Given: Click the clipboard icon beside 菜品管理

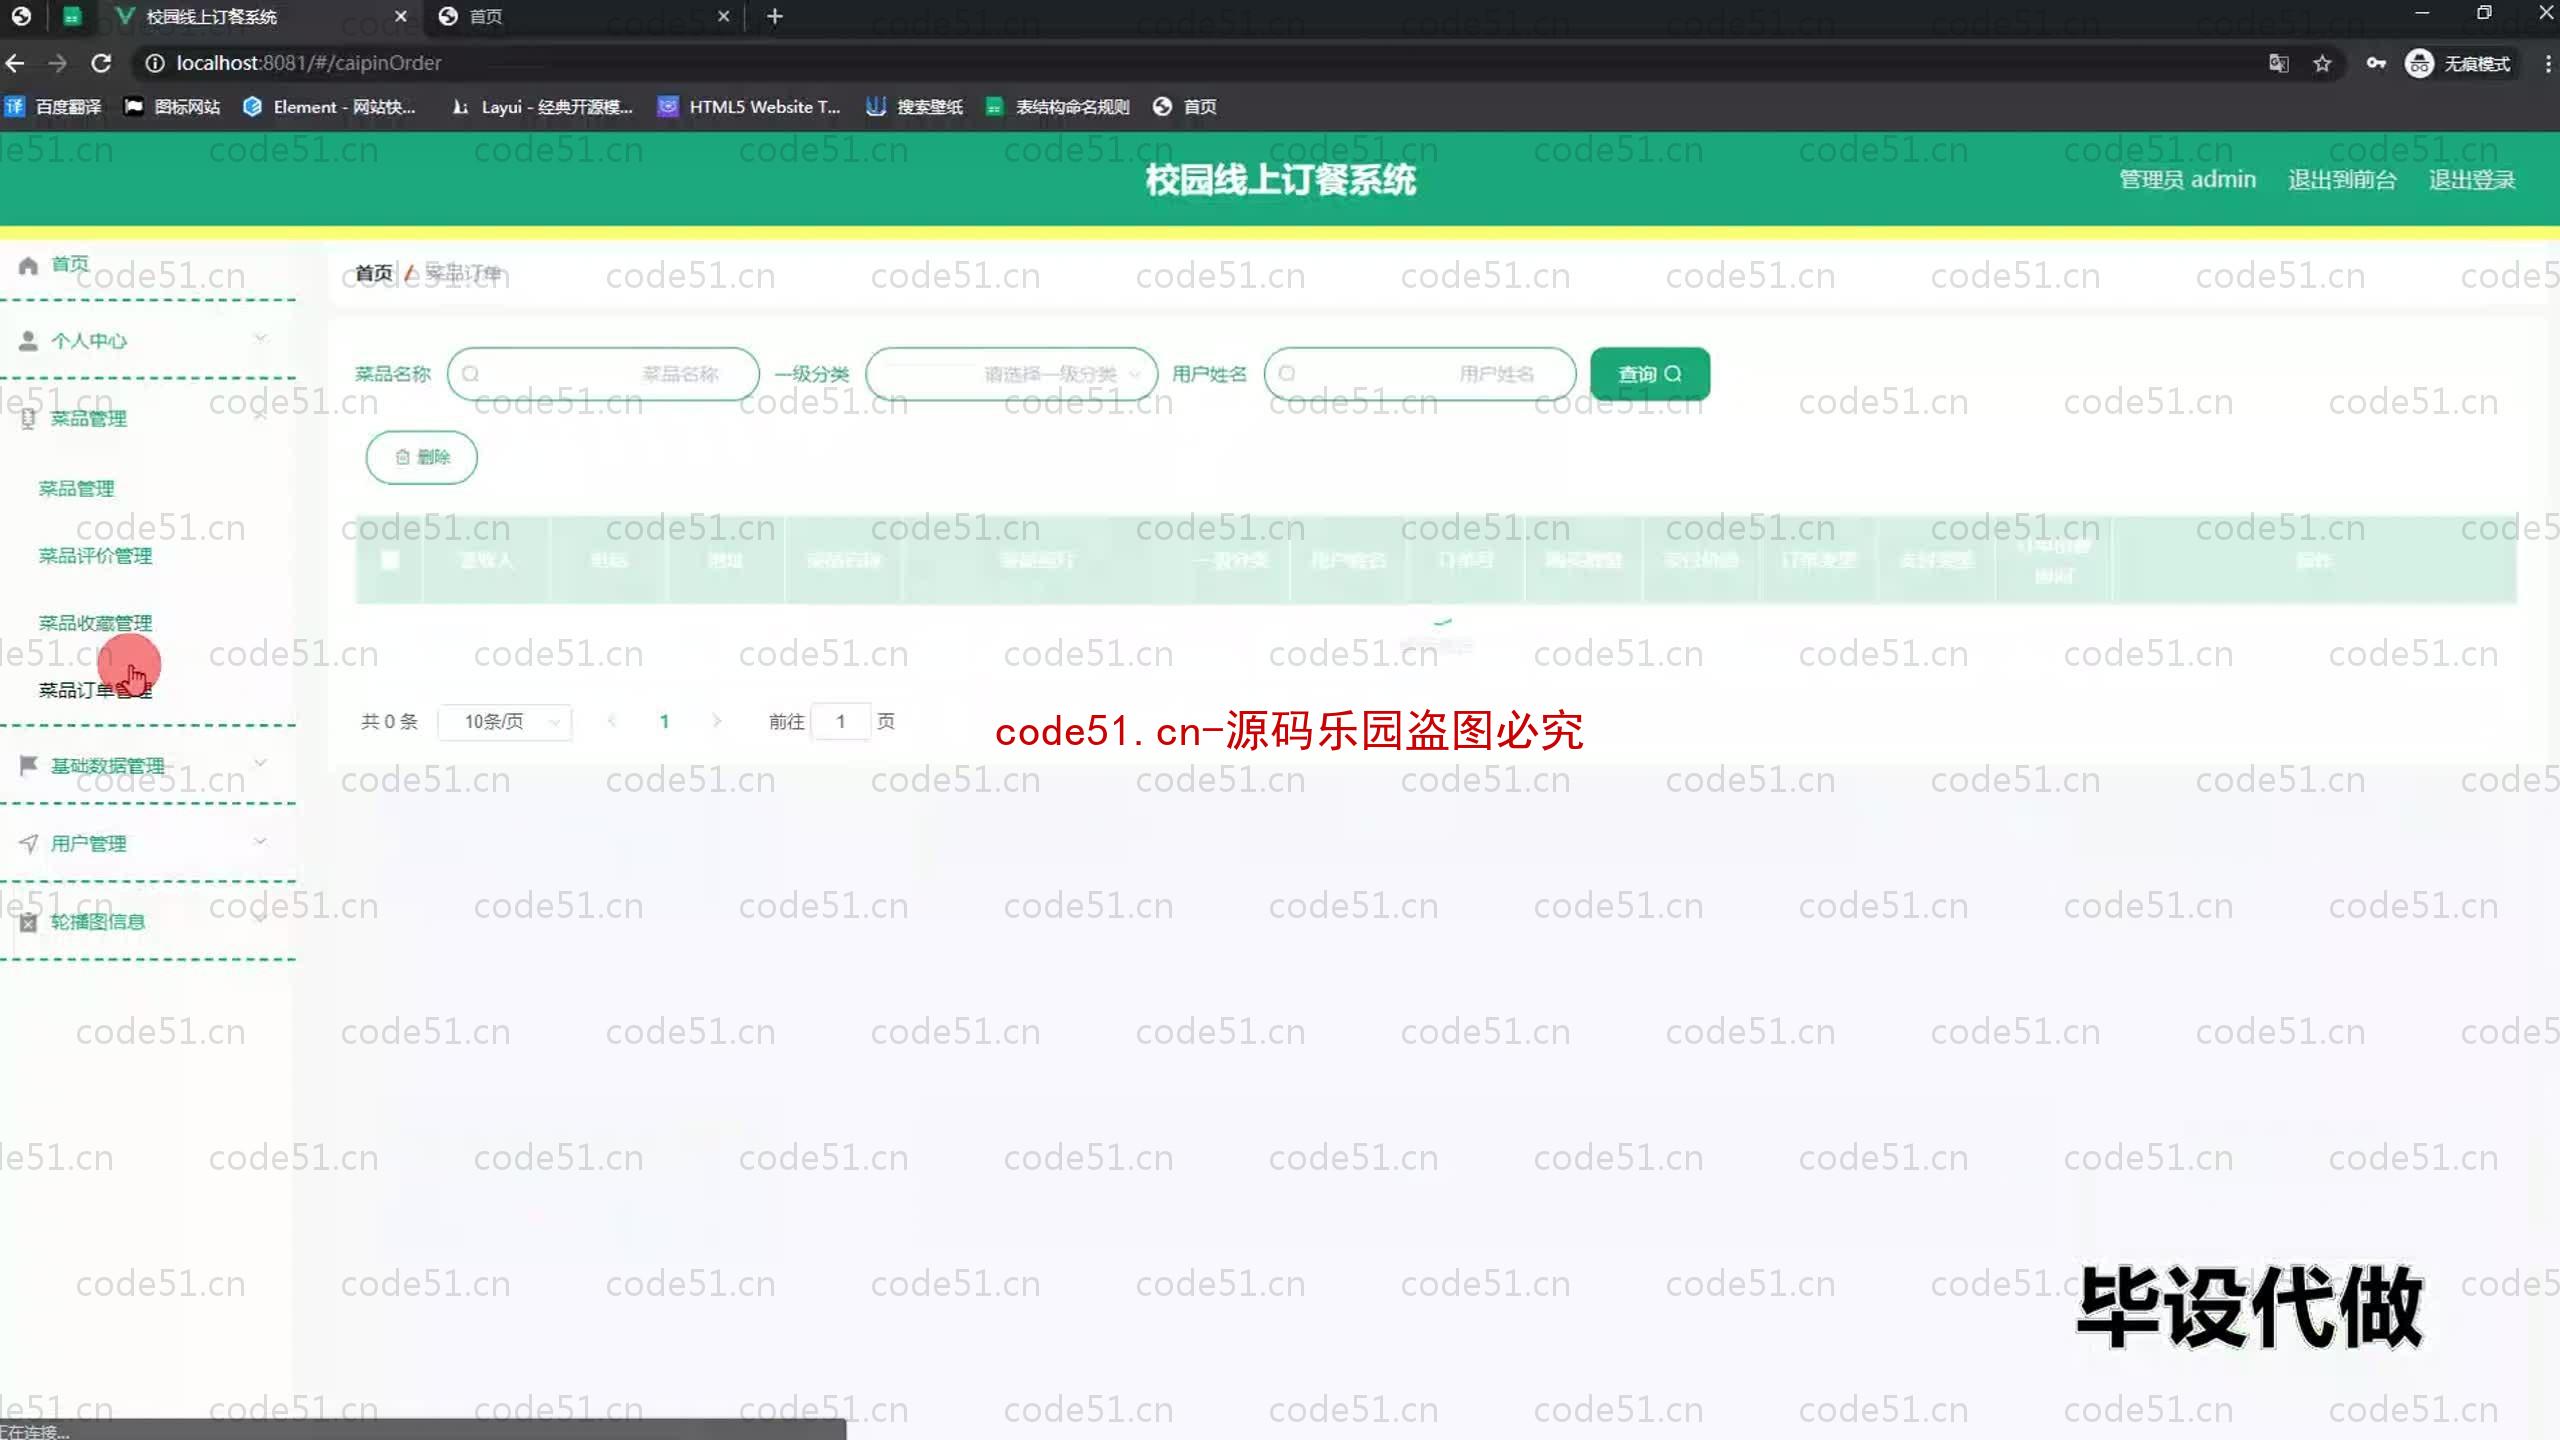Looking at the screenshot, I should pyautogui.click(x=28, y=419).
